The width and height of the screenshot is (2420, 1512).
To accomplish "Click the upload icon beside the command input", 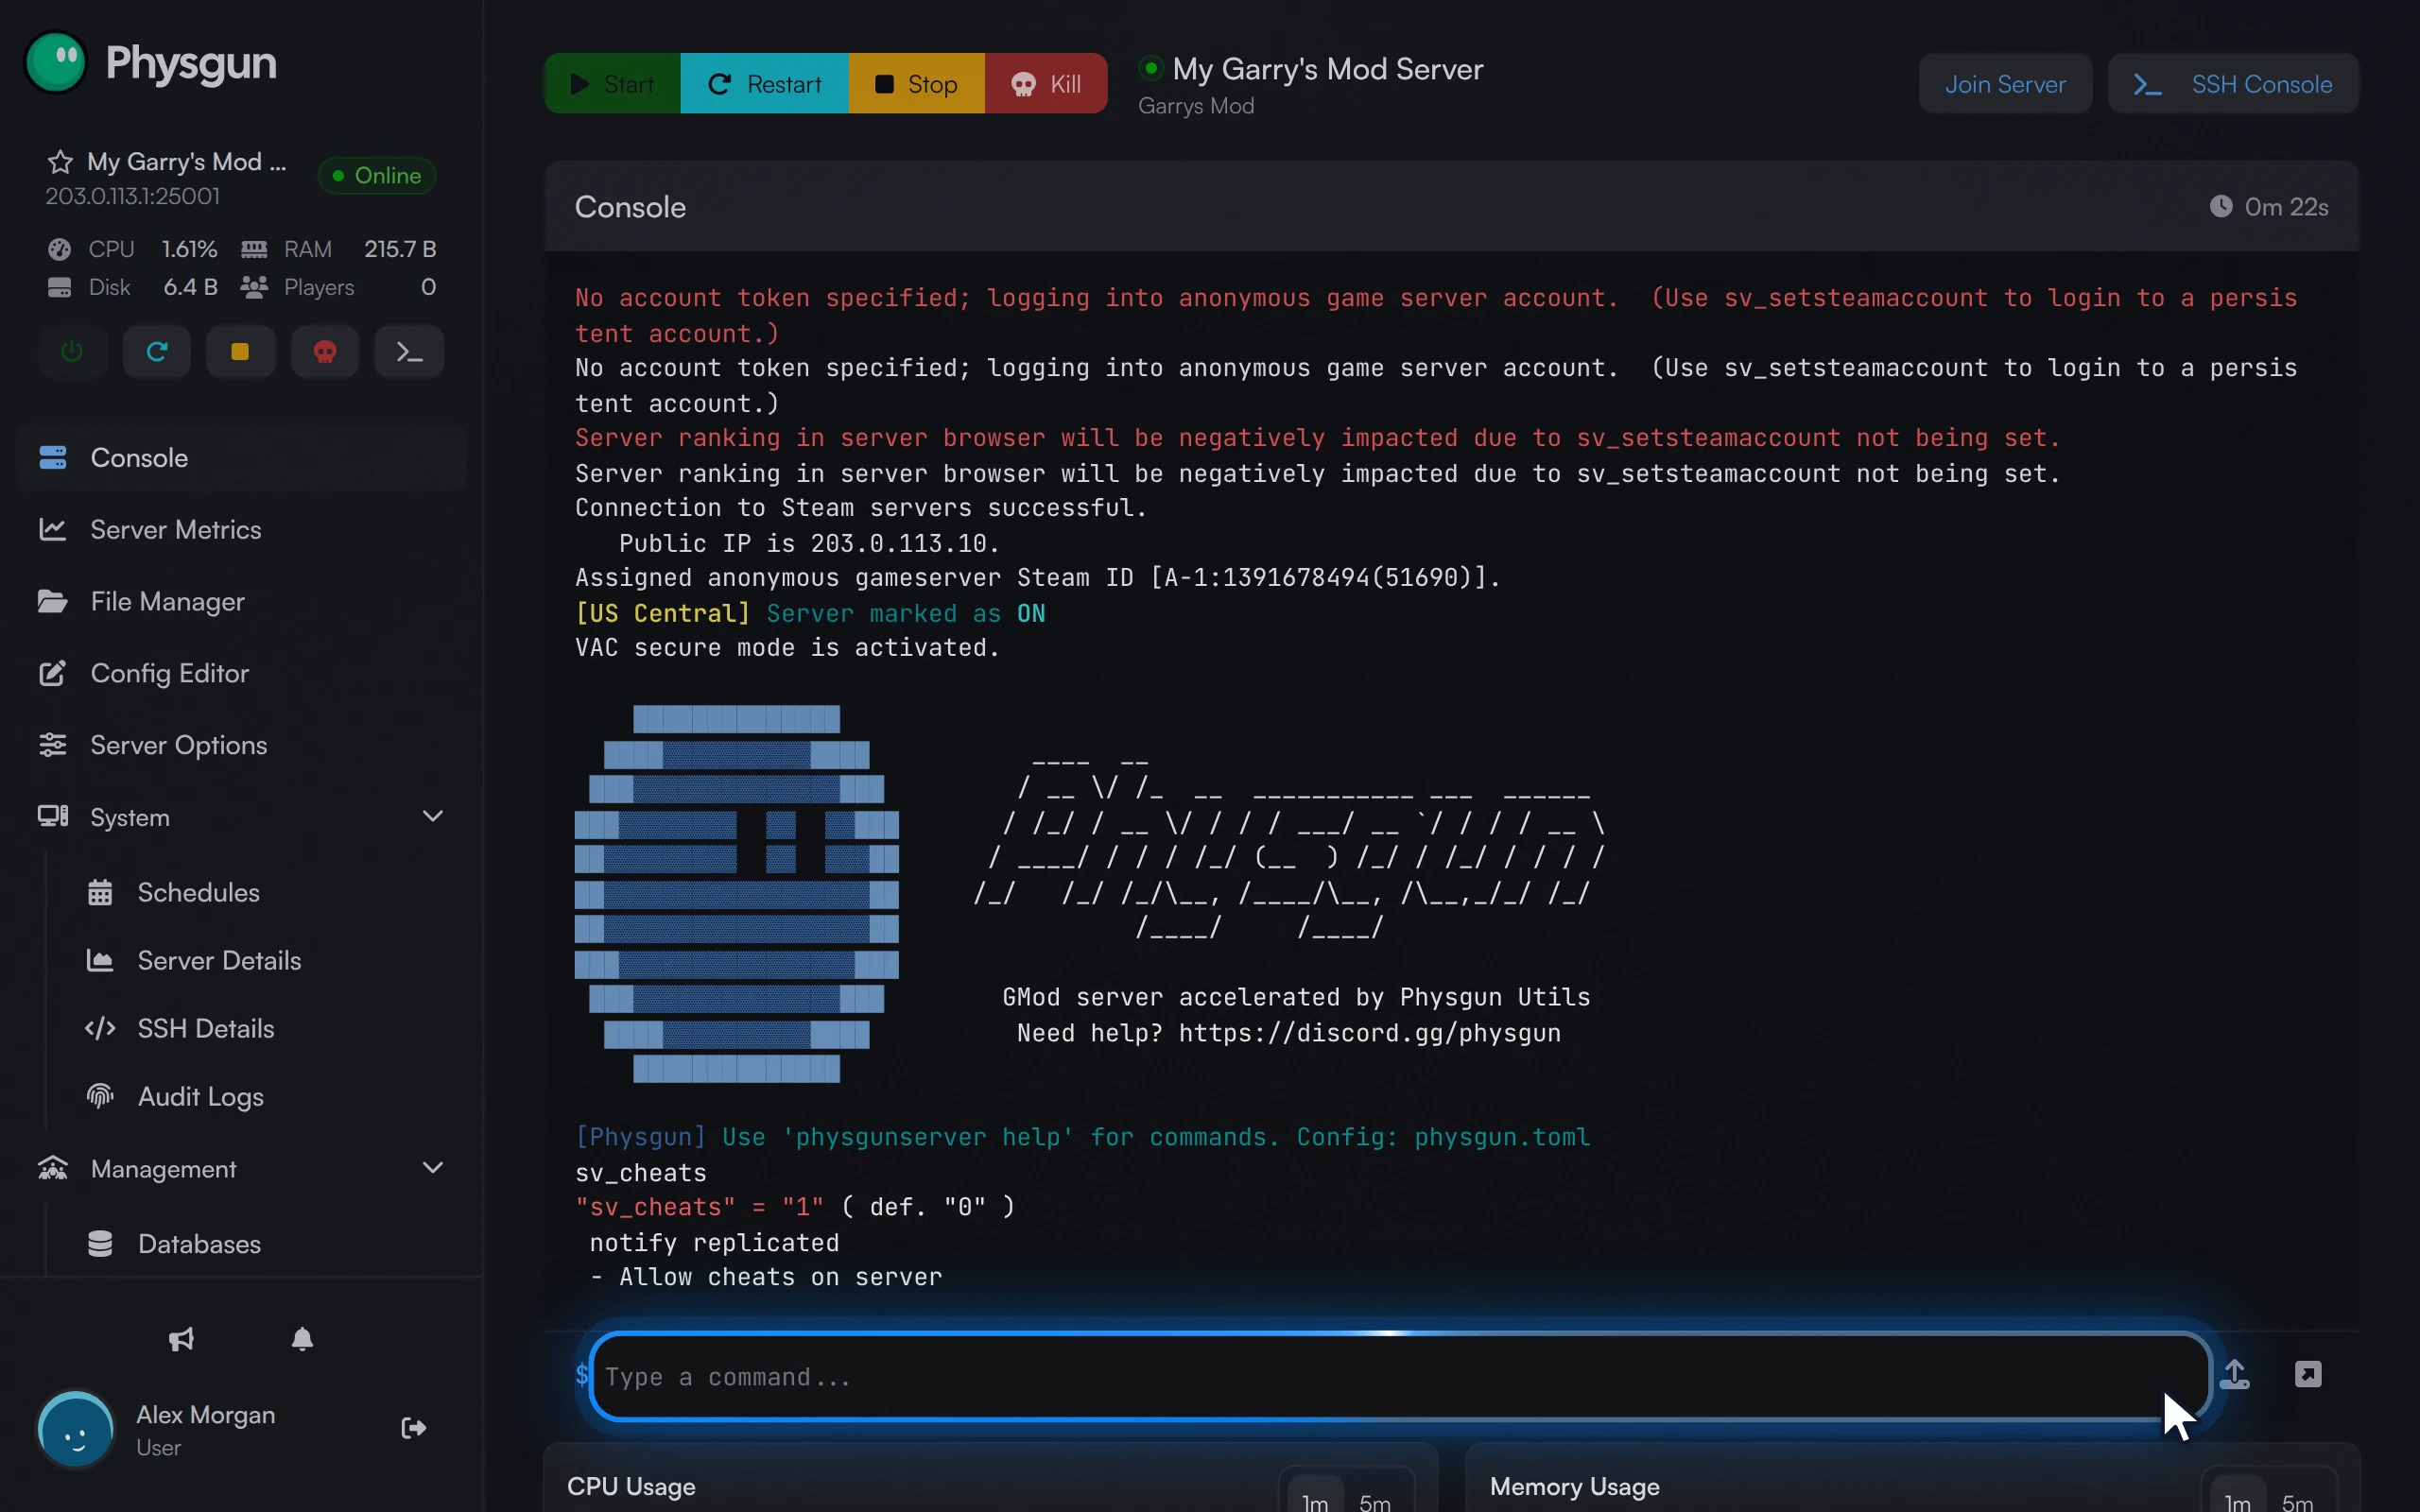I will tap(2234, 1374).
